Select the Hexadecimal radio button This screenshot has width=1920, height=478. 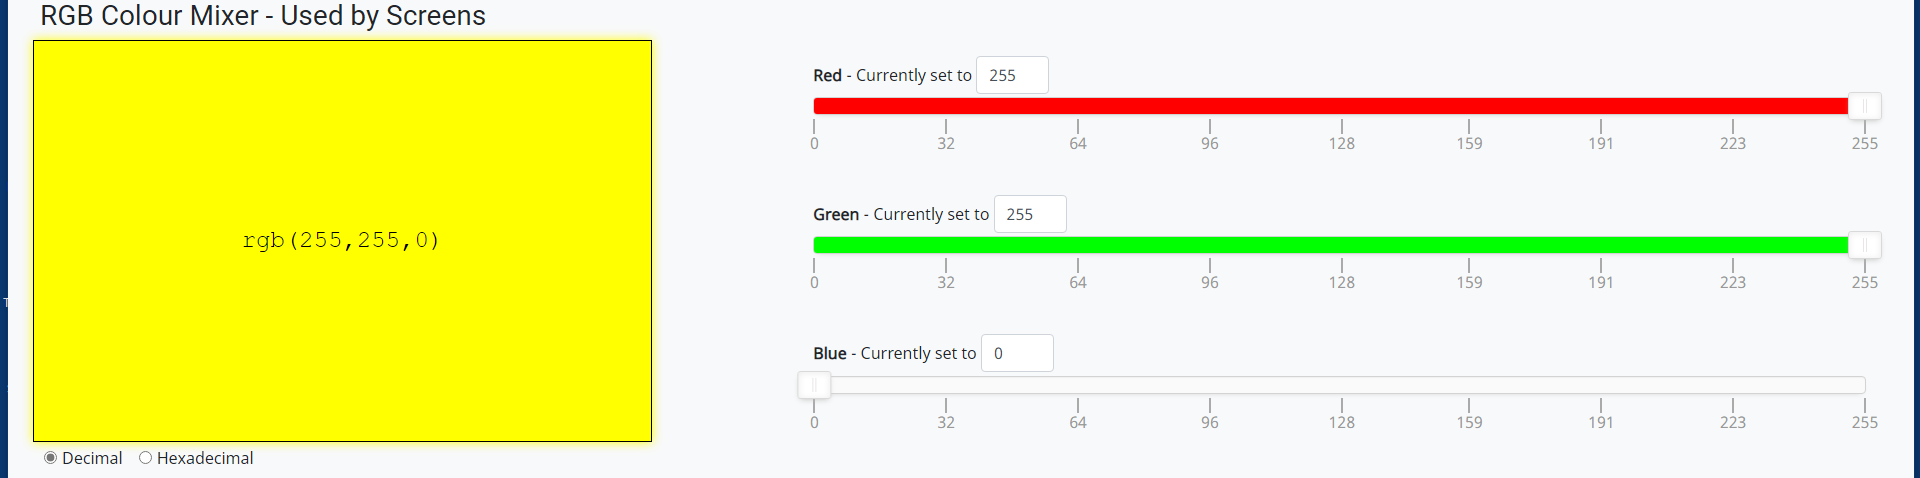pyautogui.click(x=146, y=458)
